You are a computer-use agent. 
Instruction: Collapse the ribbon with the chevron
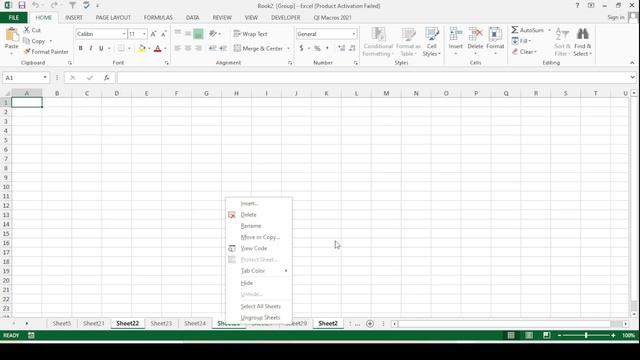tap(632, 63)
